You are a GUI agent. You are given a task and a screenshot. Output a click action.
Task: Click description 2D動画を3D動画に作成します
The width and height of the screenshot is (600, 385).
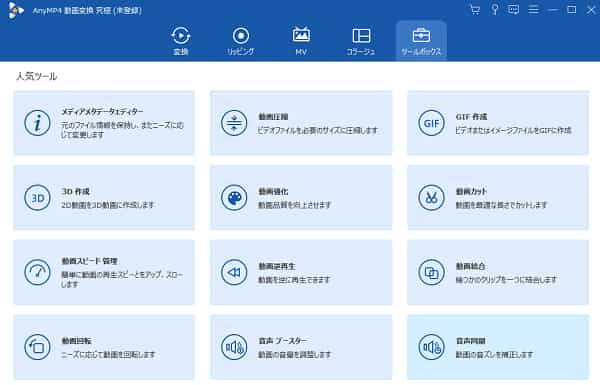click(108, 205)
